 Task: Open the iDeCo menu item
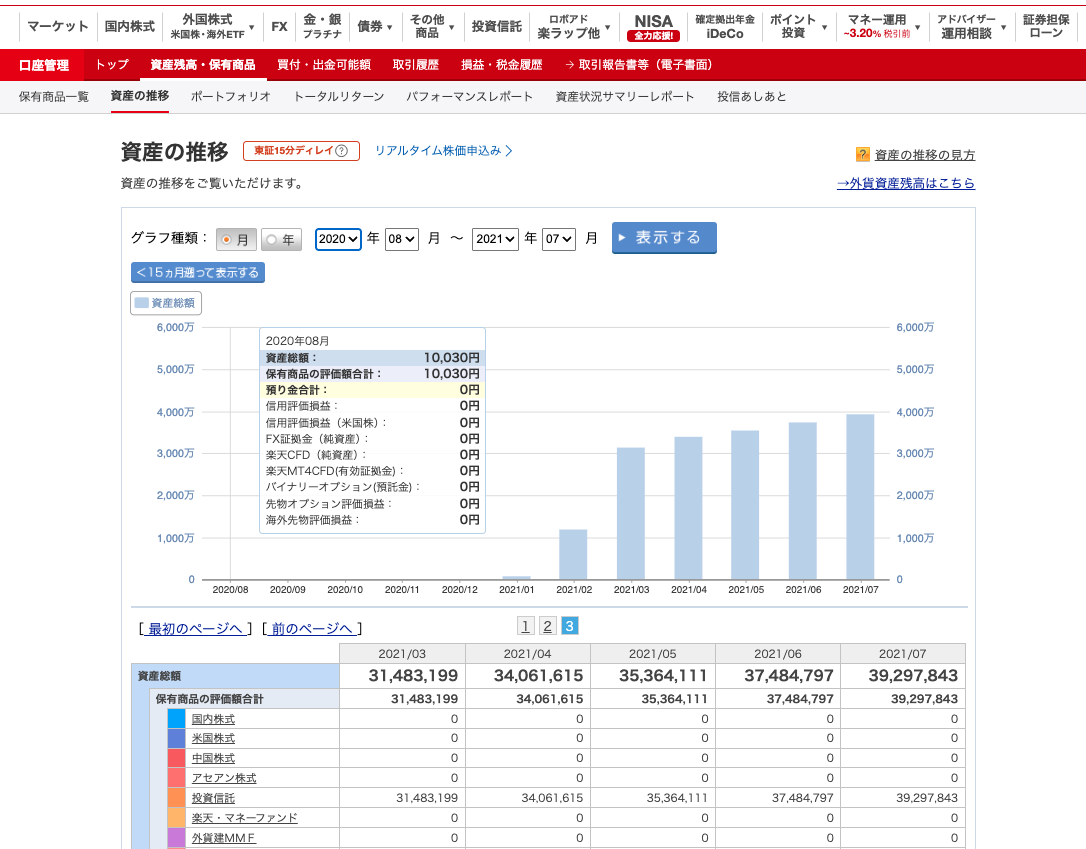coord(725,26)
